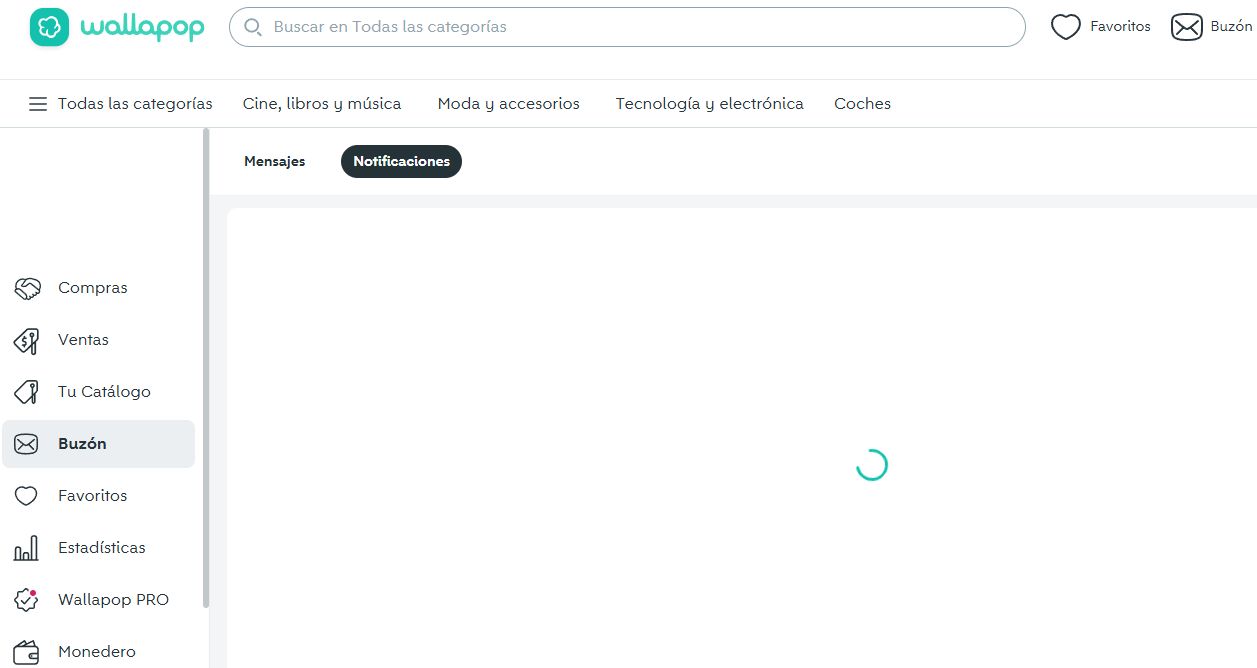The width and height of the screenshot is (1257, 668).
Task: Open the 'Cine, libros y música' category
Action: (322, 104)
